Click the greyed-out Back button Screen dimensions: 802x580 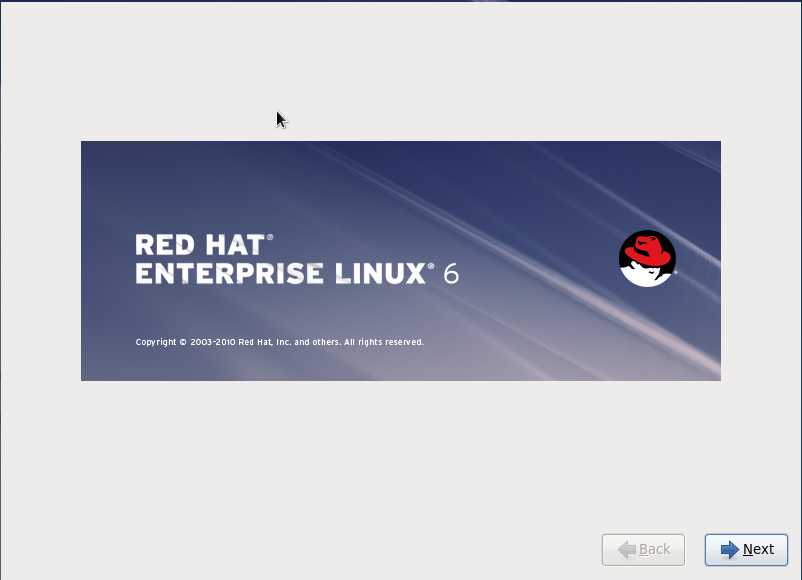[x=643, y=550]
